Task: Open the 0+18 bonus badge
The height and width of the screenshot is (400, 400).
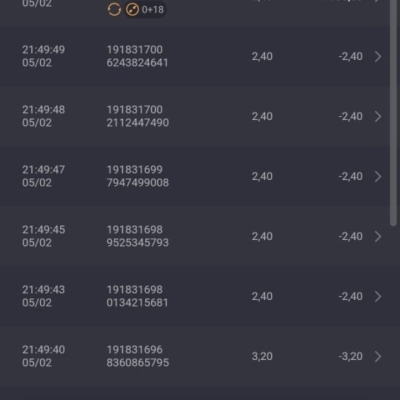Action: pyautogui.click(x=145, y=9)
